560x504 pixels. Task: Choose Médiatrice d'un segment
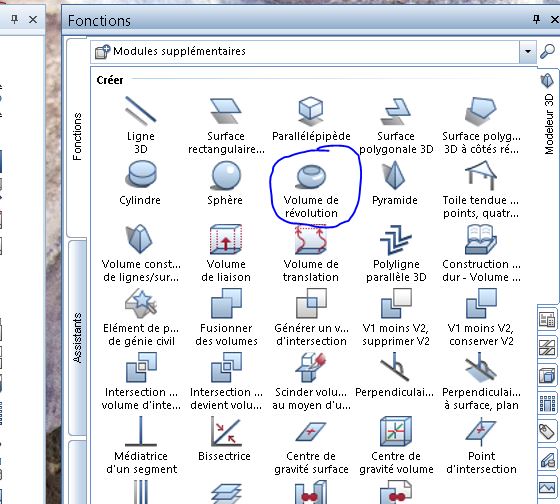tap(141, 445)
